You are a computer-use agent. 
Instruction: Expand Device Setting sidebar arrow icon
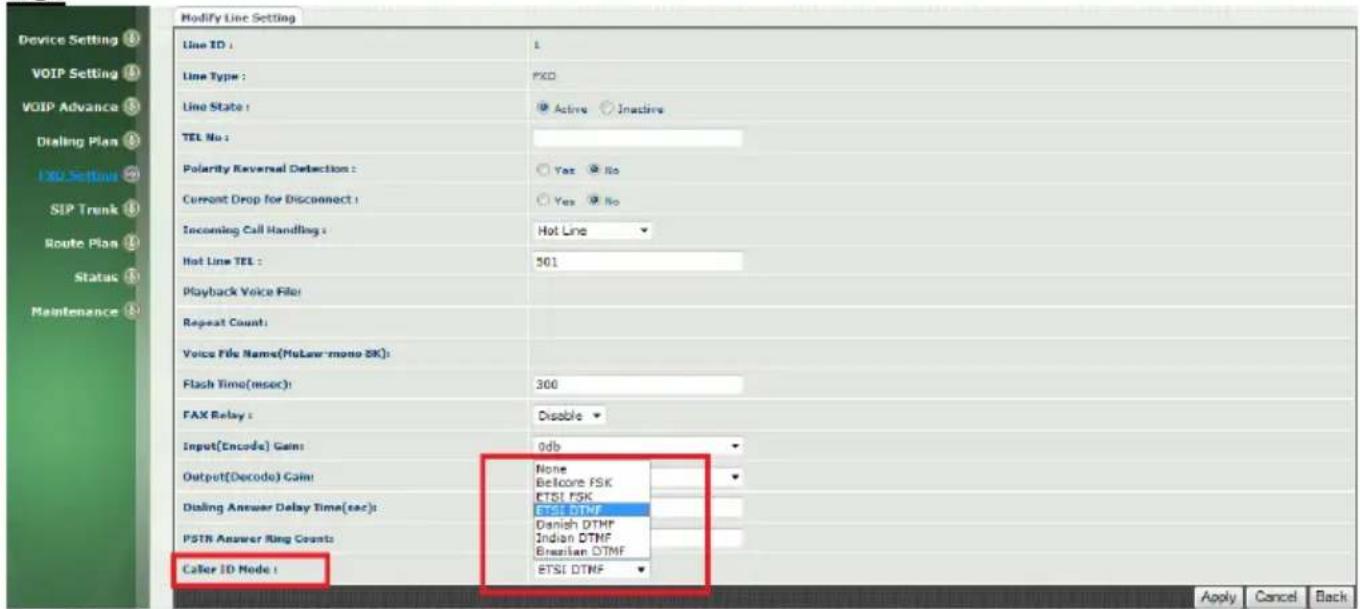[x=131, y=39]
